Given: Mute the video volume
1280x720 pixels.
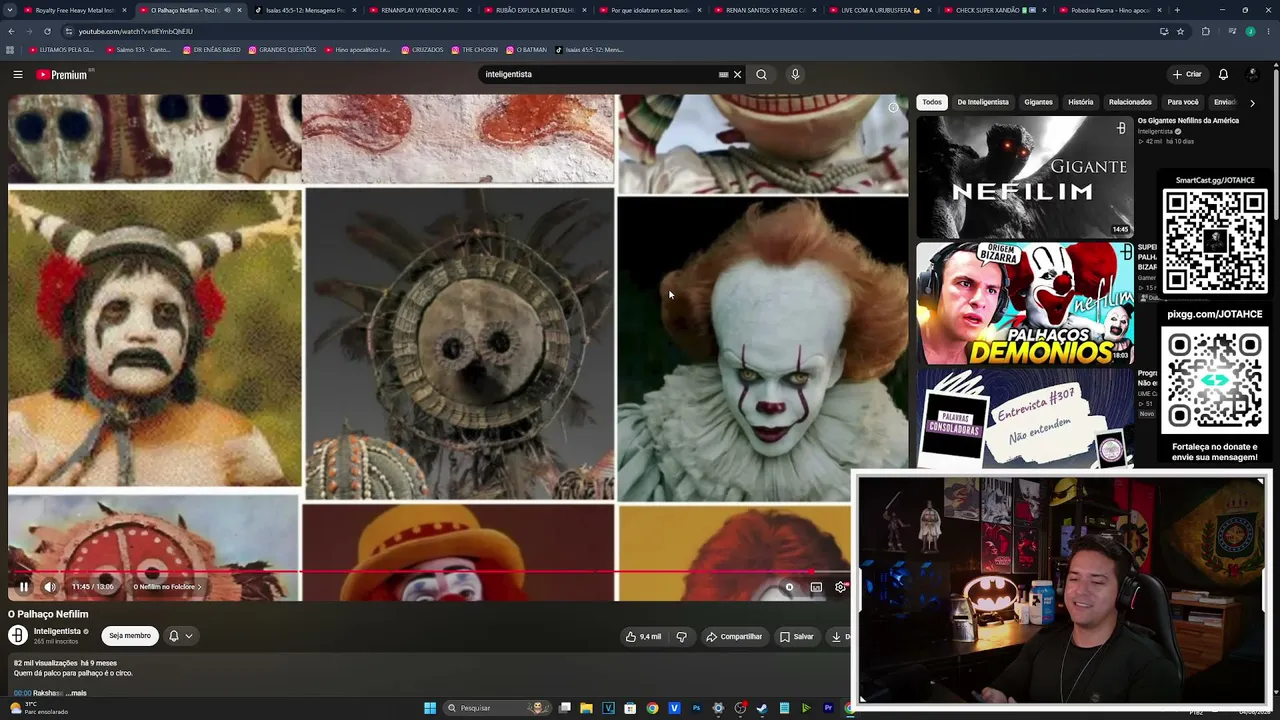Looking at the screenshot, I should pyautogui.click(x=50, y=587).
